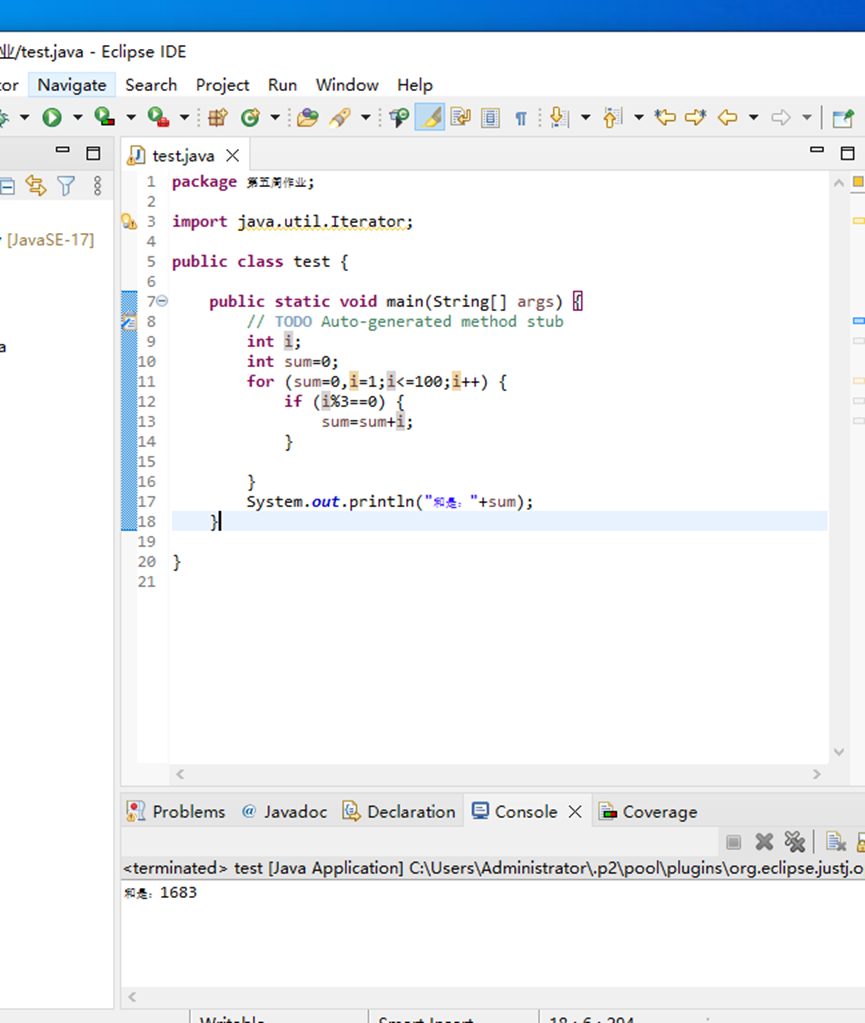Collapse the main method fold marker

162,301
